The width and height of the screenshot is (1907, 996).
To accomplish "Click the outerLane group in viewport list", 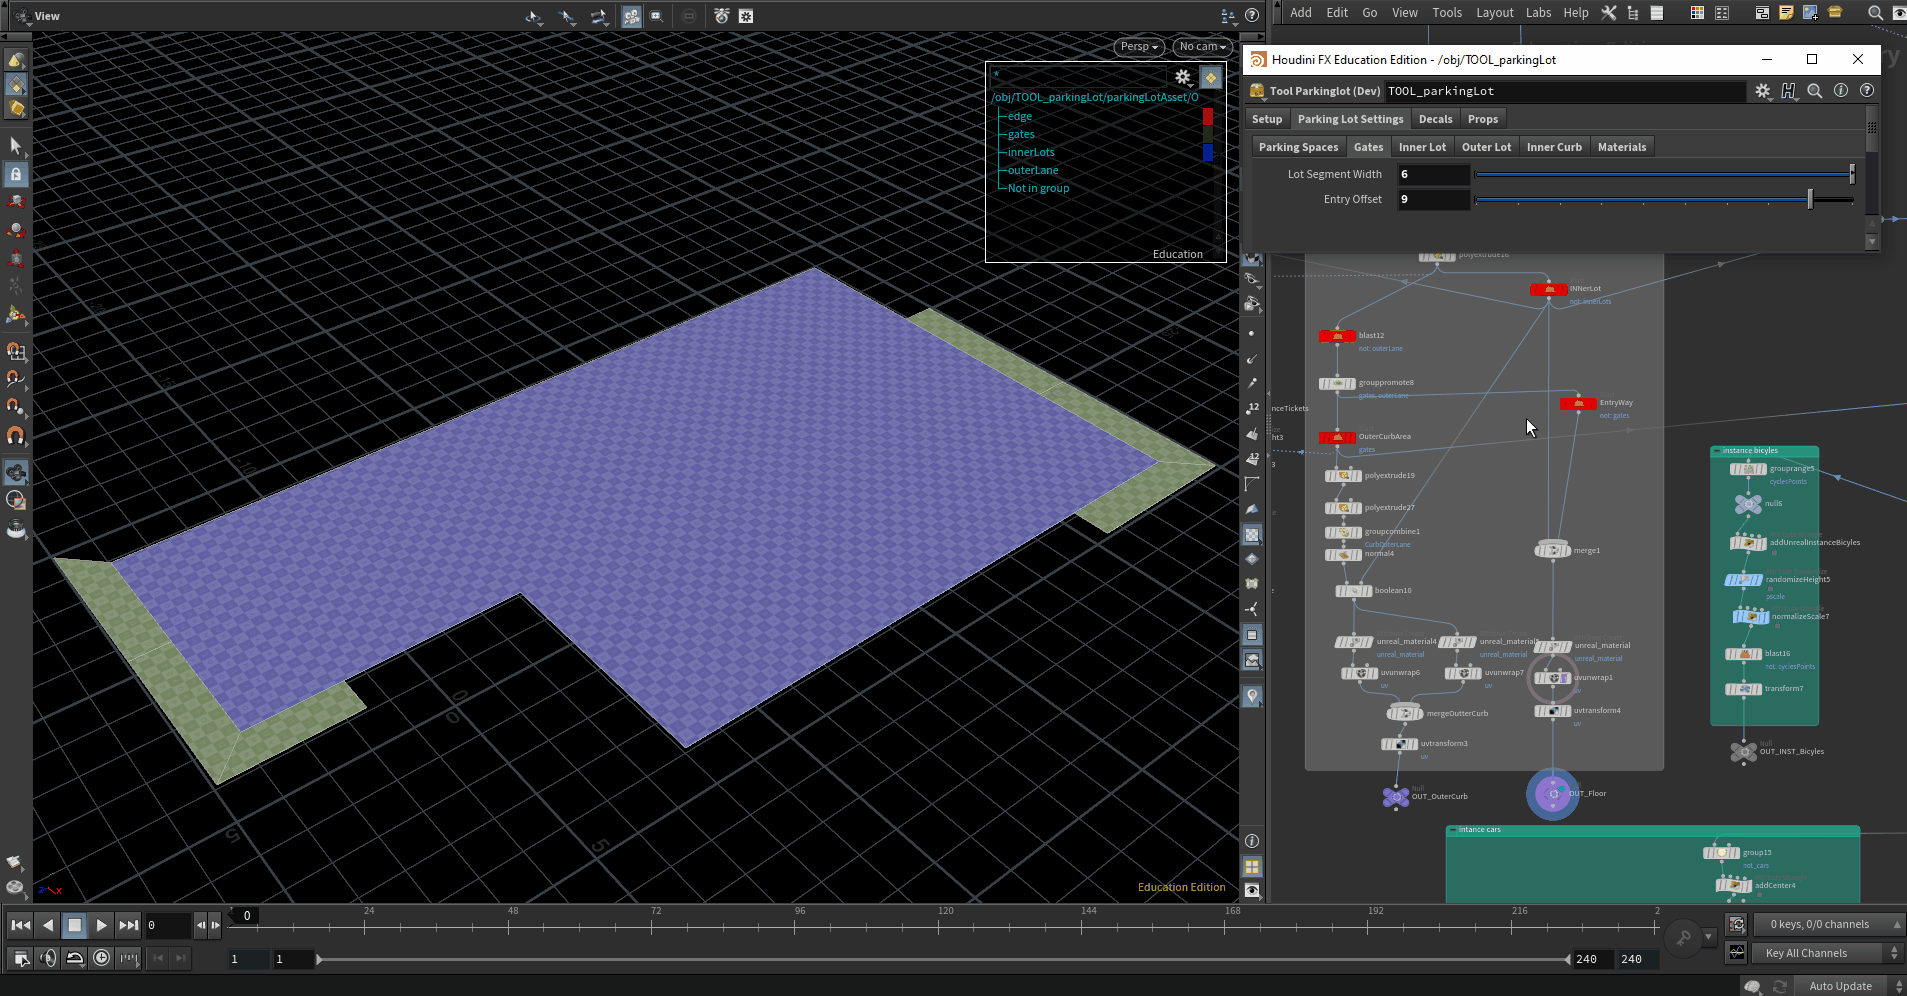I will point(1033,170).
